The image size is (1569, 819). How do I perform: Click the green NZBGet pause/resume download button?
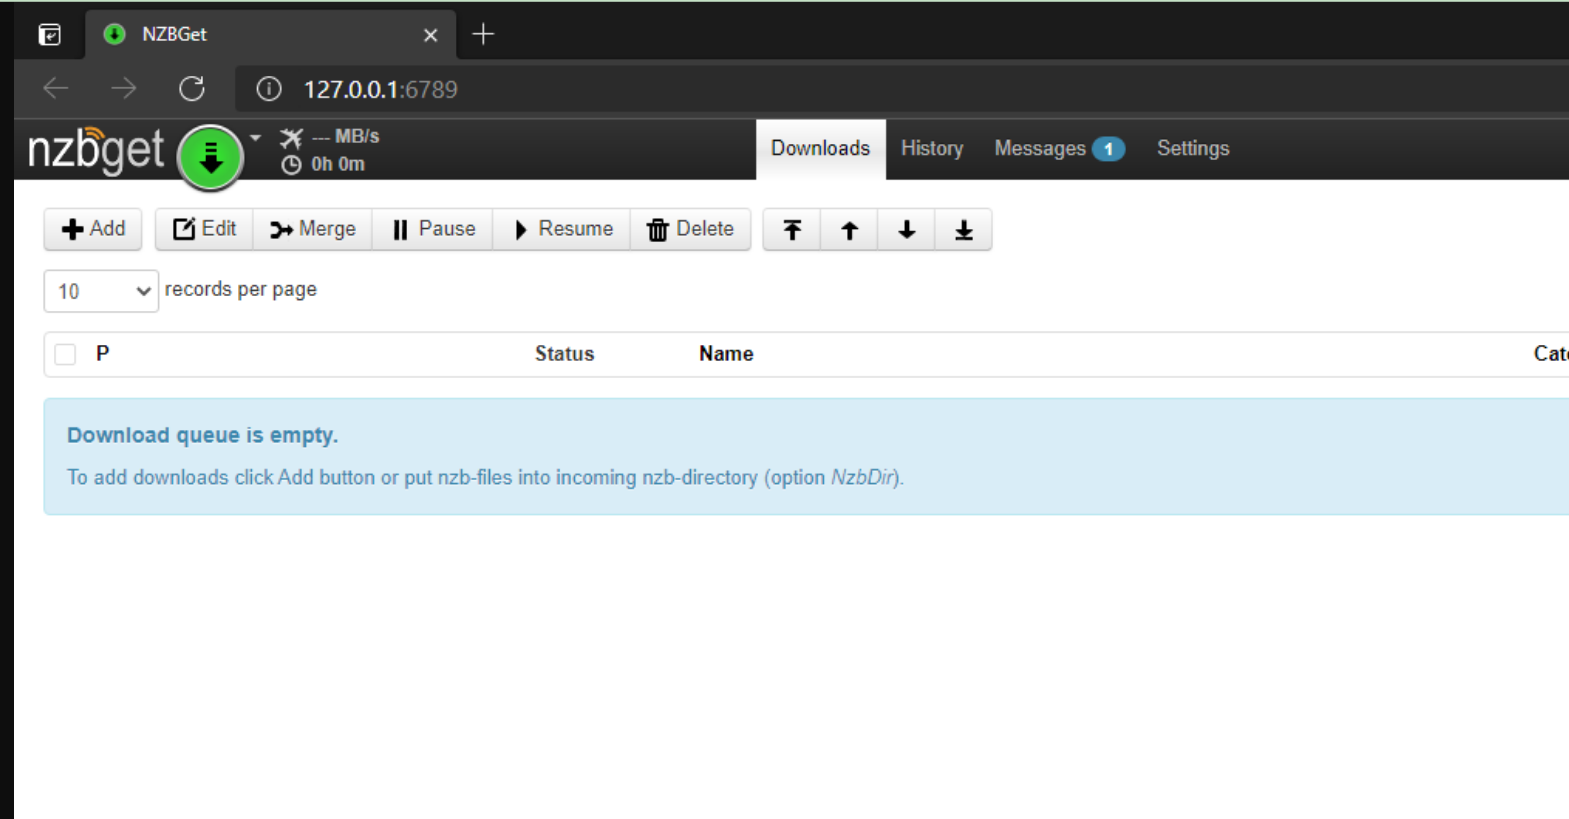(210, 157)
